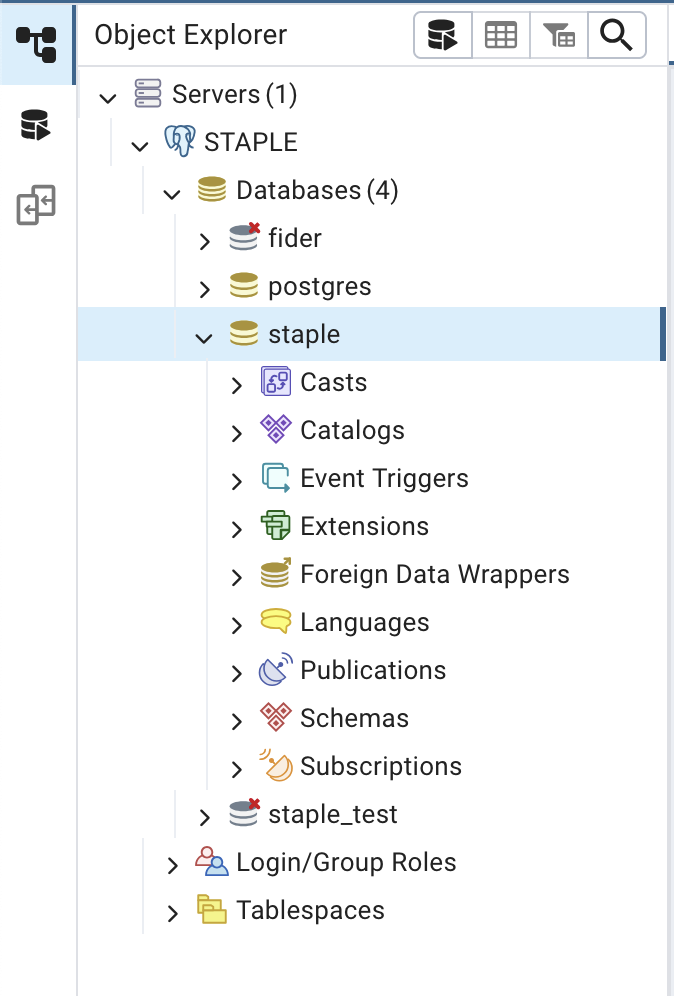Click the Event Triggers tree item
This screenshot has height=996, width=674.
384,478
